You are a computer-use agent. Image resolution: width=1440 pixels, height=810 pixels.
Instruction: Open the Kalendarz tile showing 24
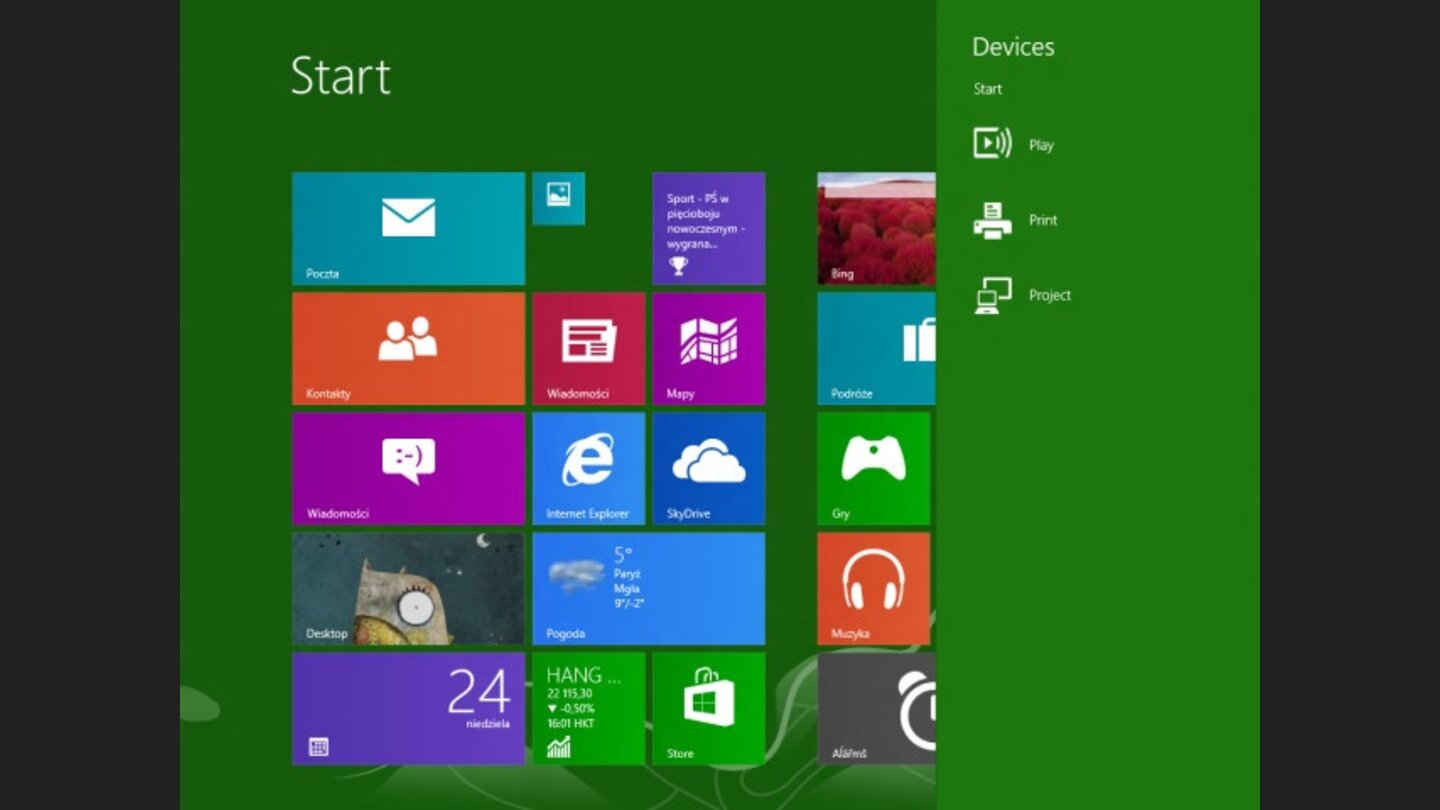[407, 708]
